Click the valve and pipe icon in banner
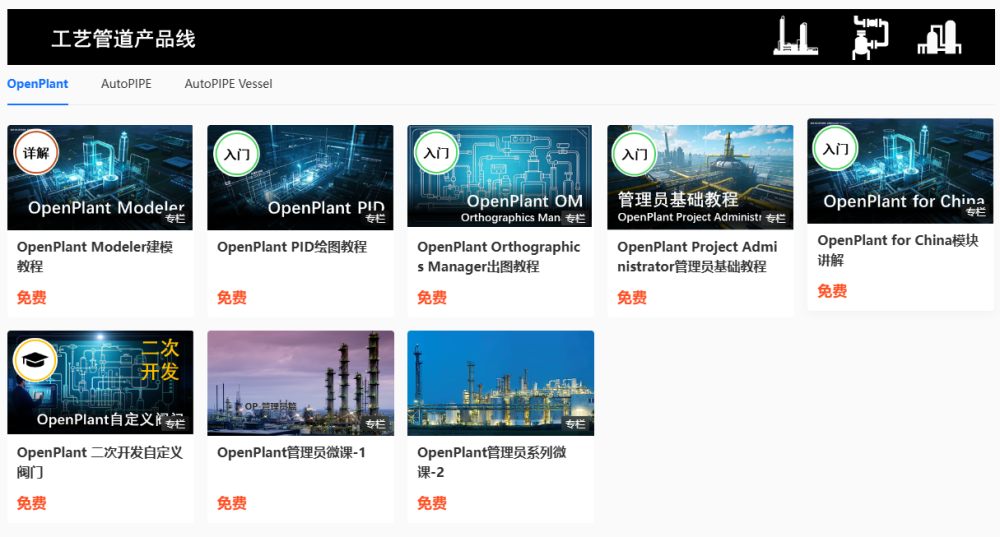This screenshot has width=1000, height=537. point(868,37)
